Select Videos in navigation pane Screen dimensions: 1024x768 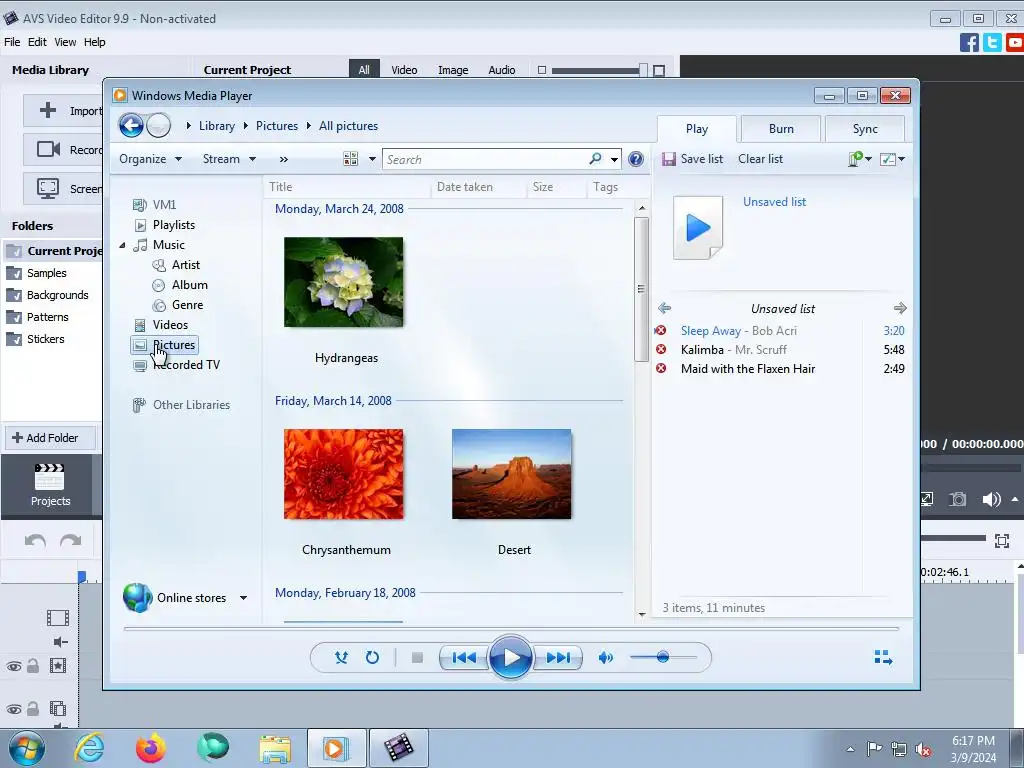(x=170, y=325)
